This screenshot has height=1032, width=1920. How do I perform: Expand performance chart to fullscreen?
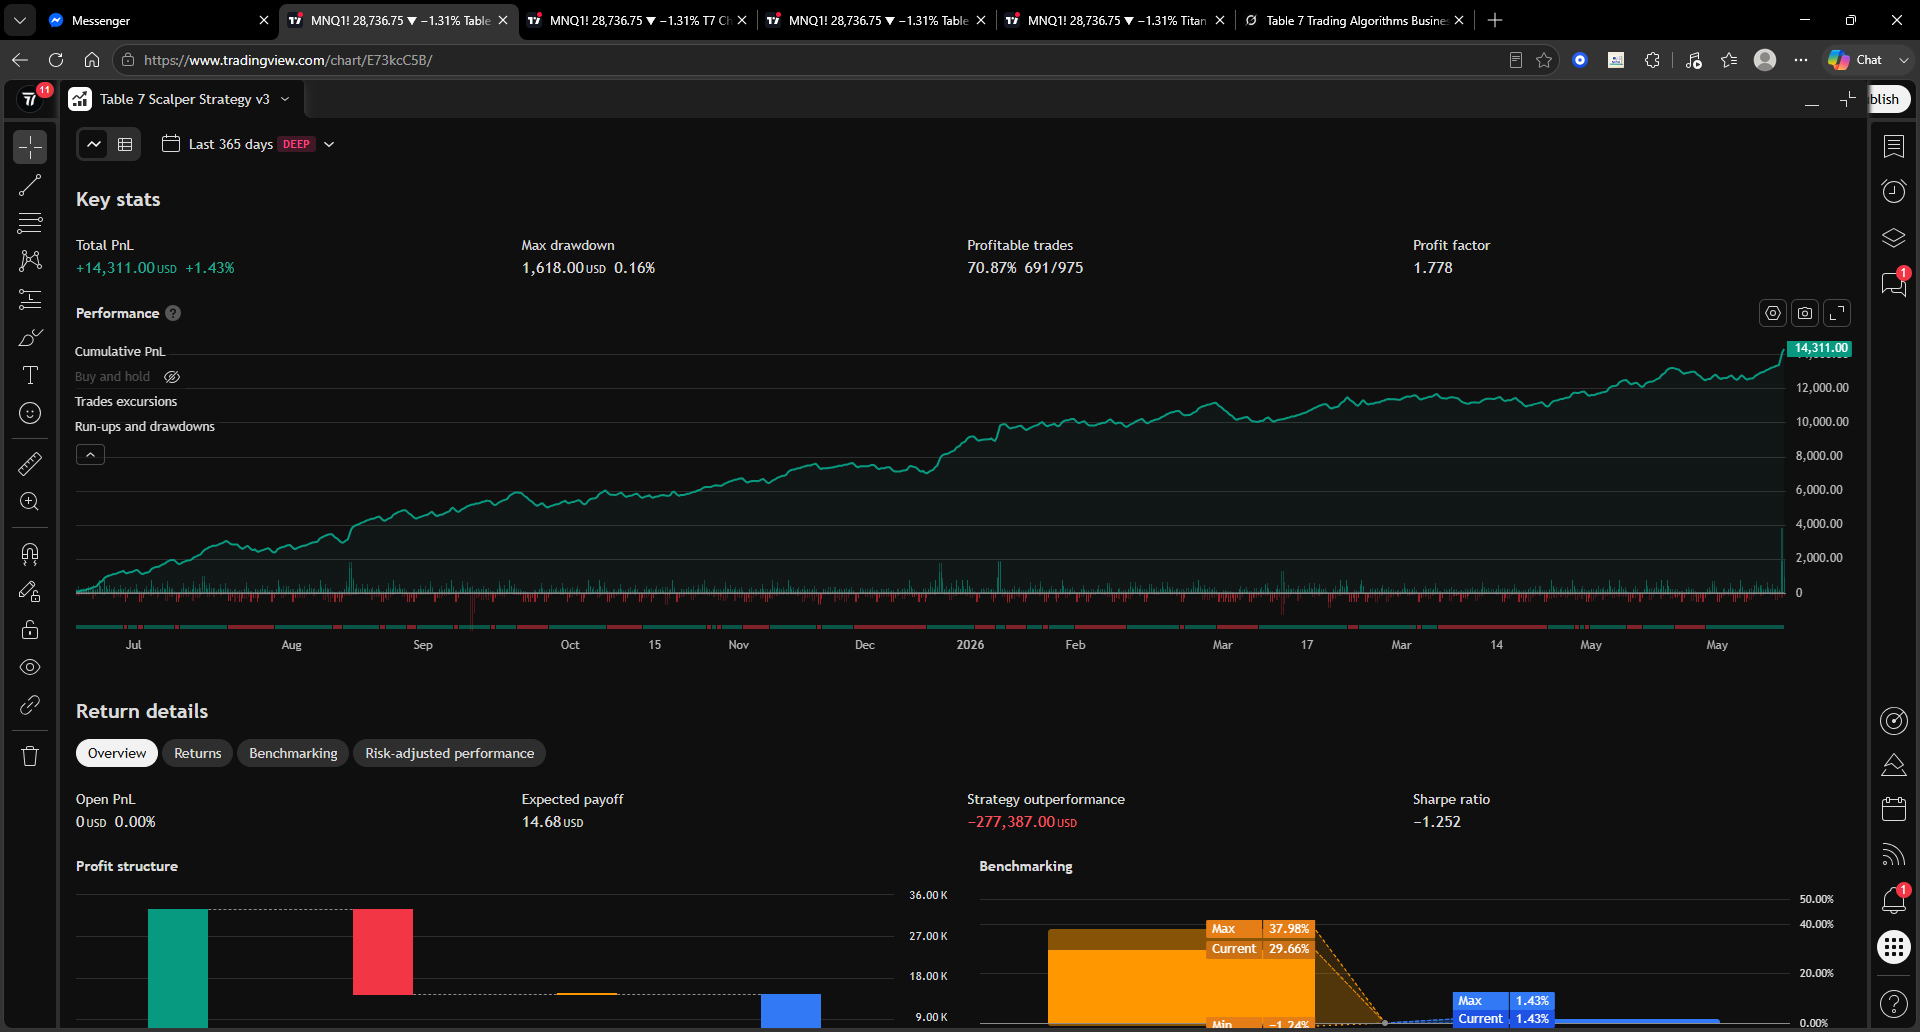1837,313
